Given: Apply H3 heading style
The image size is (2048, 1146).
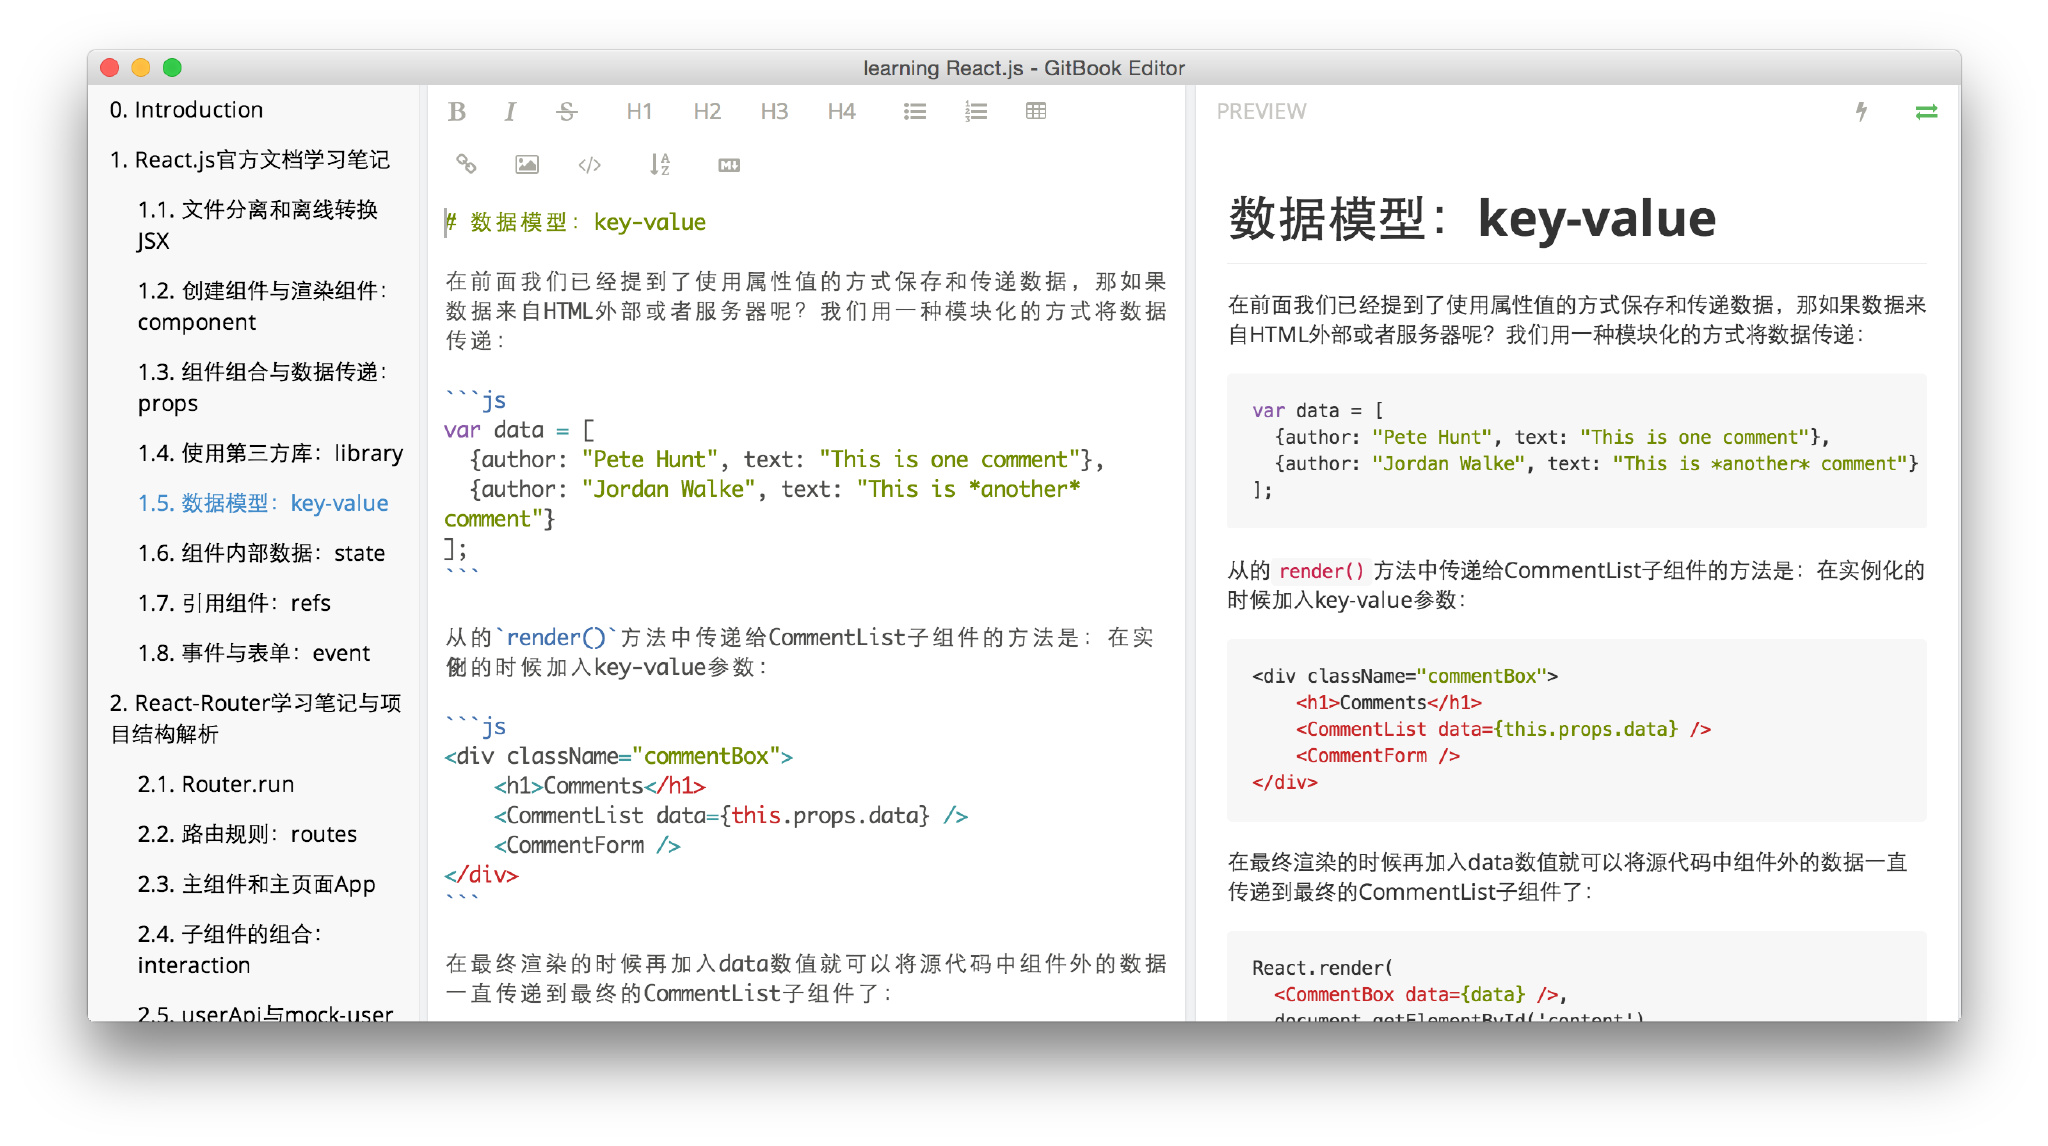Looking at the screenshot, I should [774, 111].
